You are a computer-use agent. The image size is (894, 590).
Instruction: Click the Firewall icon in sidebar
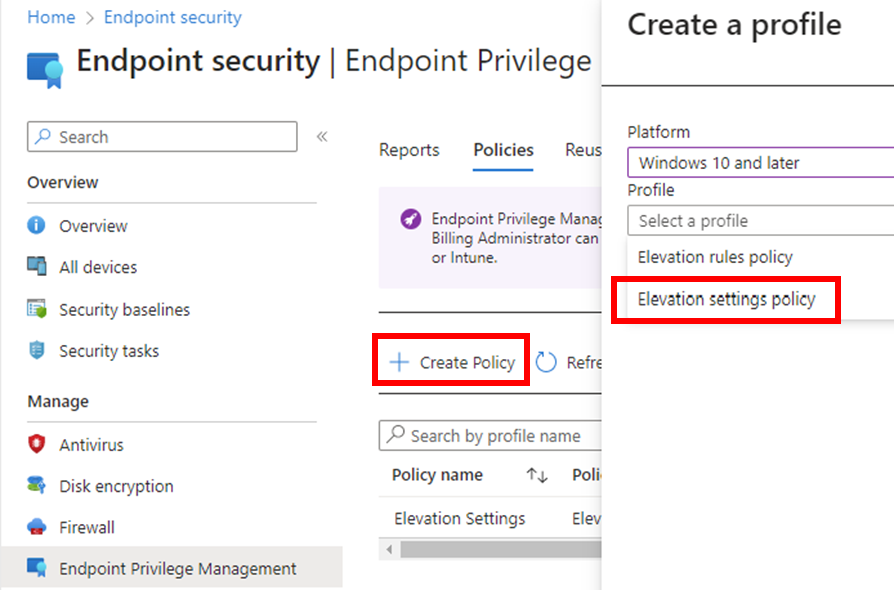tap(37, 527)
